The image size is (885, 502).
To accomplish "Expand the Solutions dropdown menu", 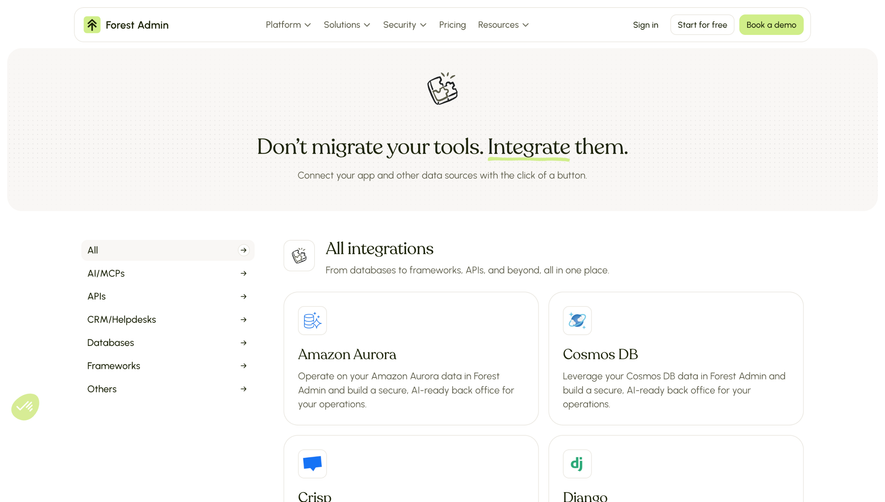I will coord(347,25).
